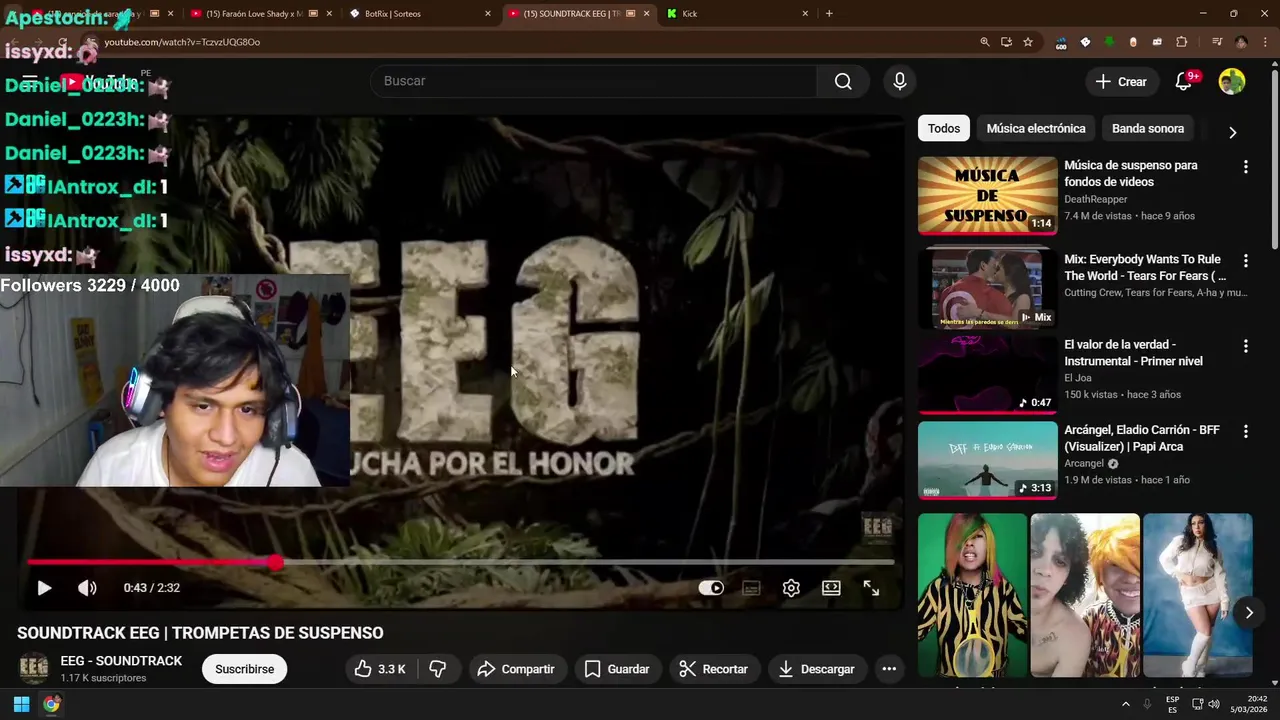Click the zoom magnifier in address bar
This screenshot has width=1280, height=720.
coord(985,42)
